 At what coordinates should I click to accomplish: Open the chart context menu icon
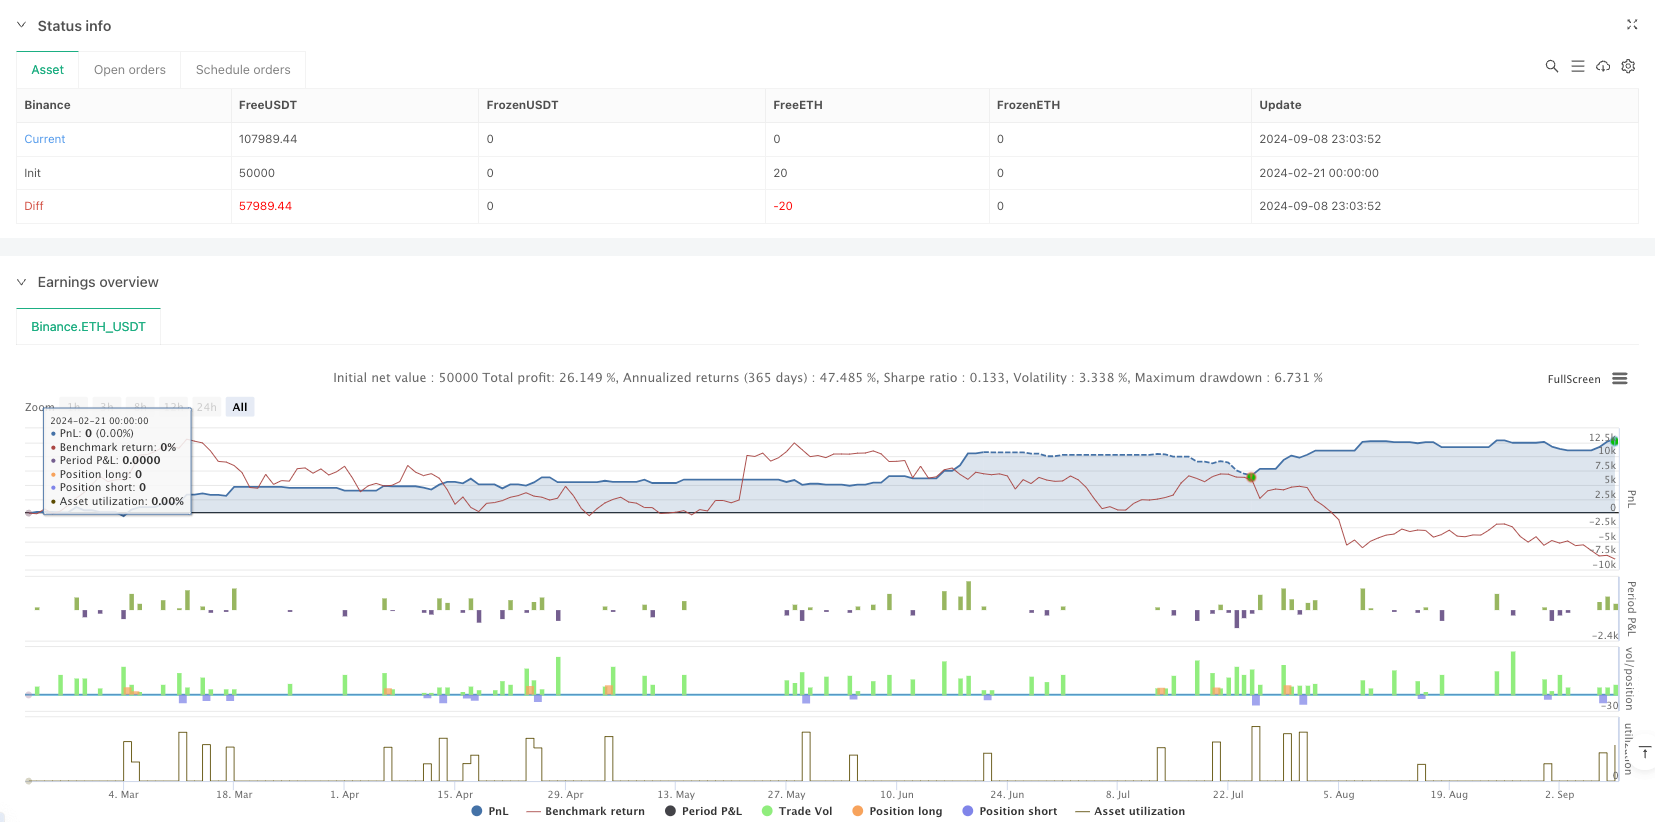[1620, 379]
